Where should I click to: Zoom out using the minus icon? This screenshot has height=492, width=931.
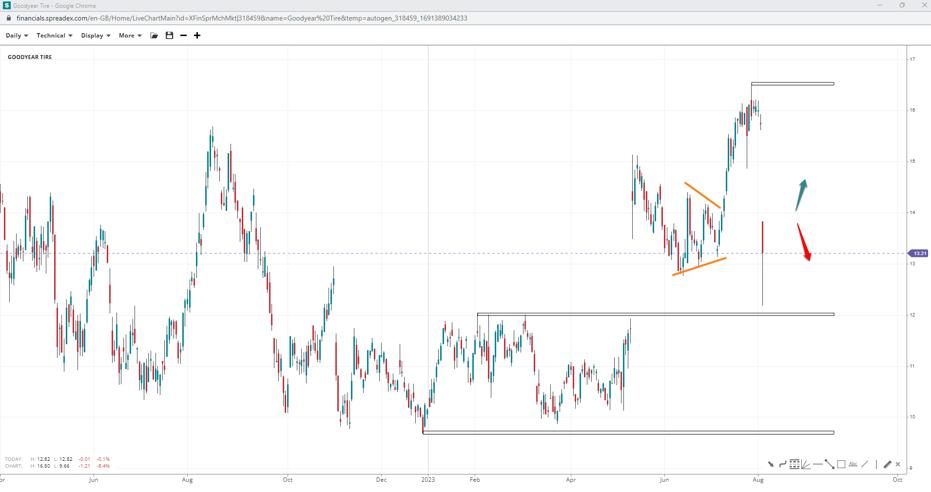click(x=183, y=36)
